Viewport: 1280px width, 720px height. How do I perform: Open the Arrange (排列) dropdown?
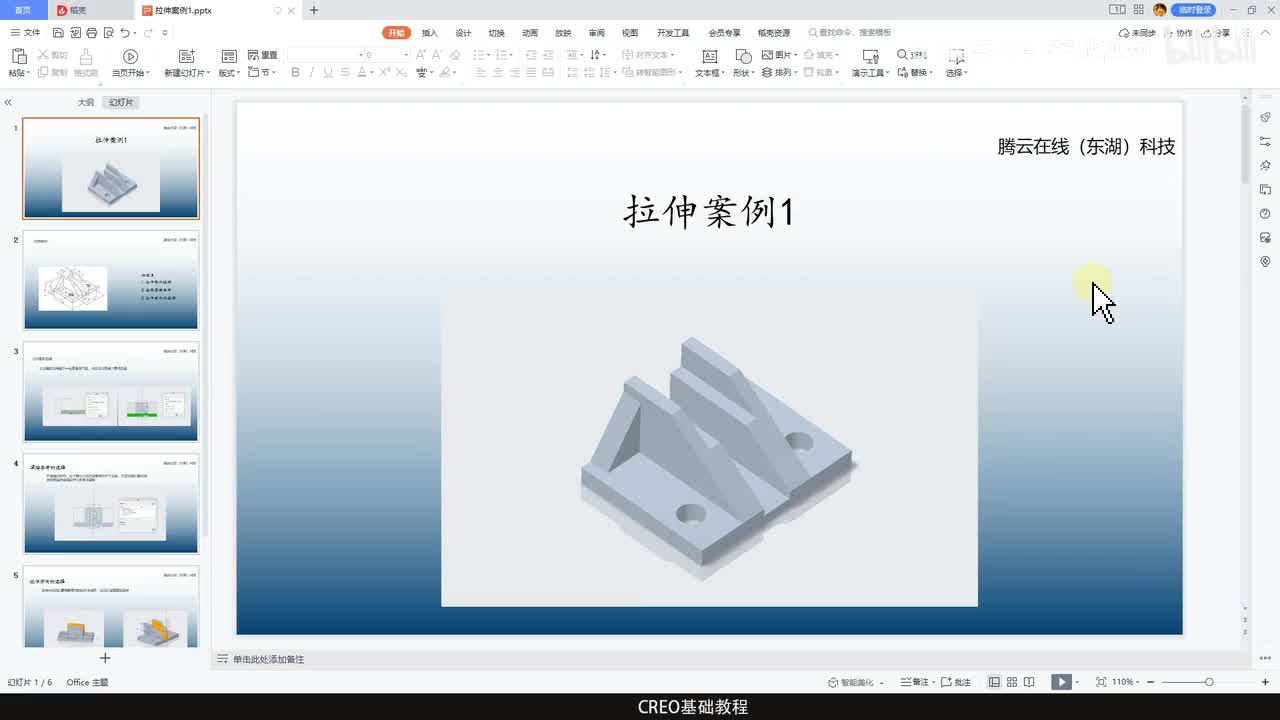point(780,73)
